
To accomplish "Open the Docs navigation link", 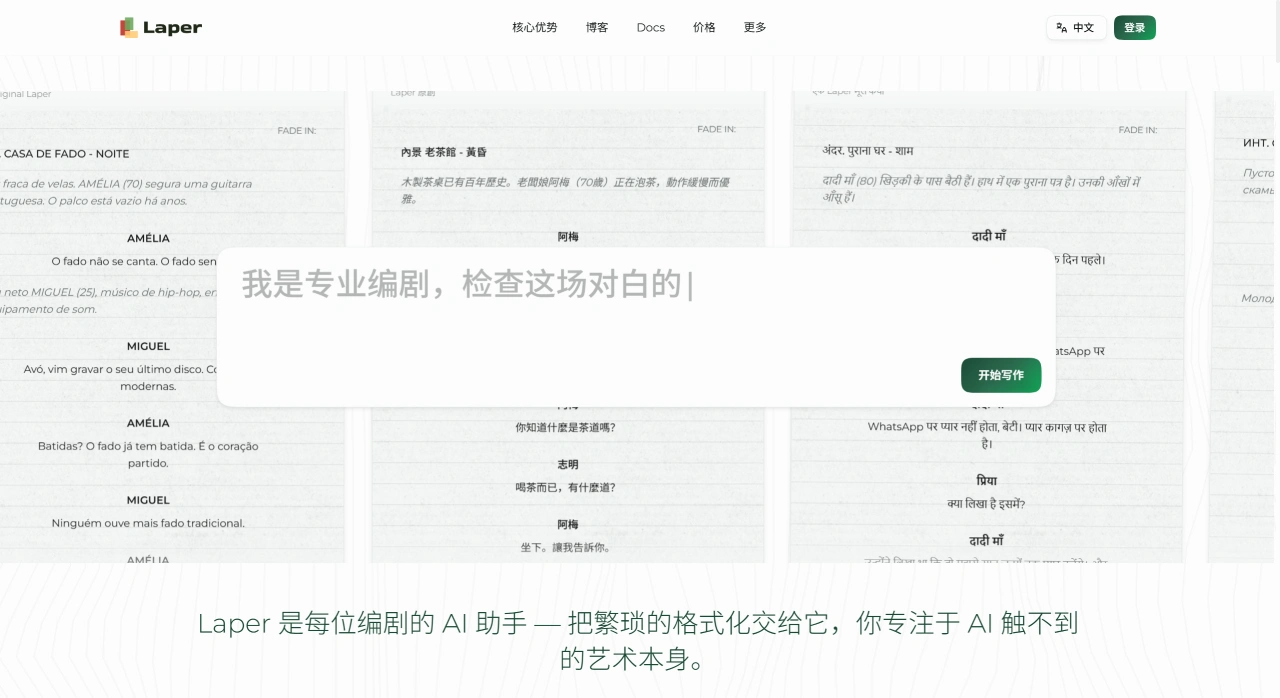I will [x=651, y=27].
